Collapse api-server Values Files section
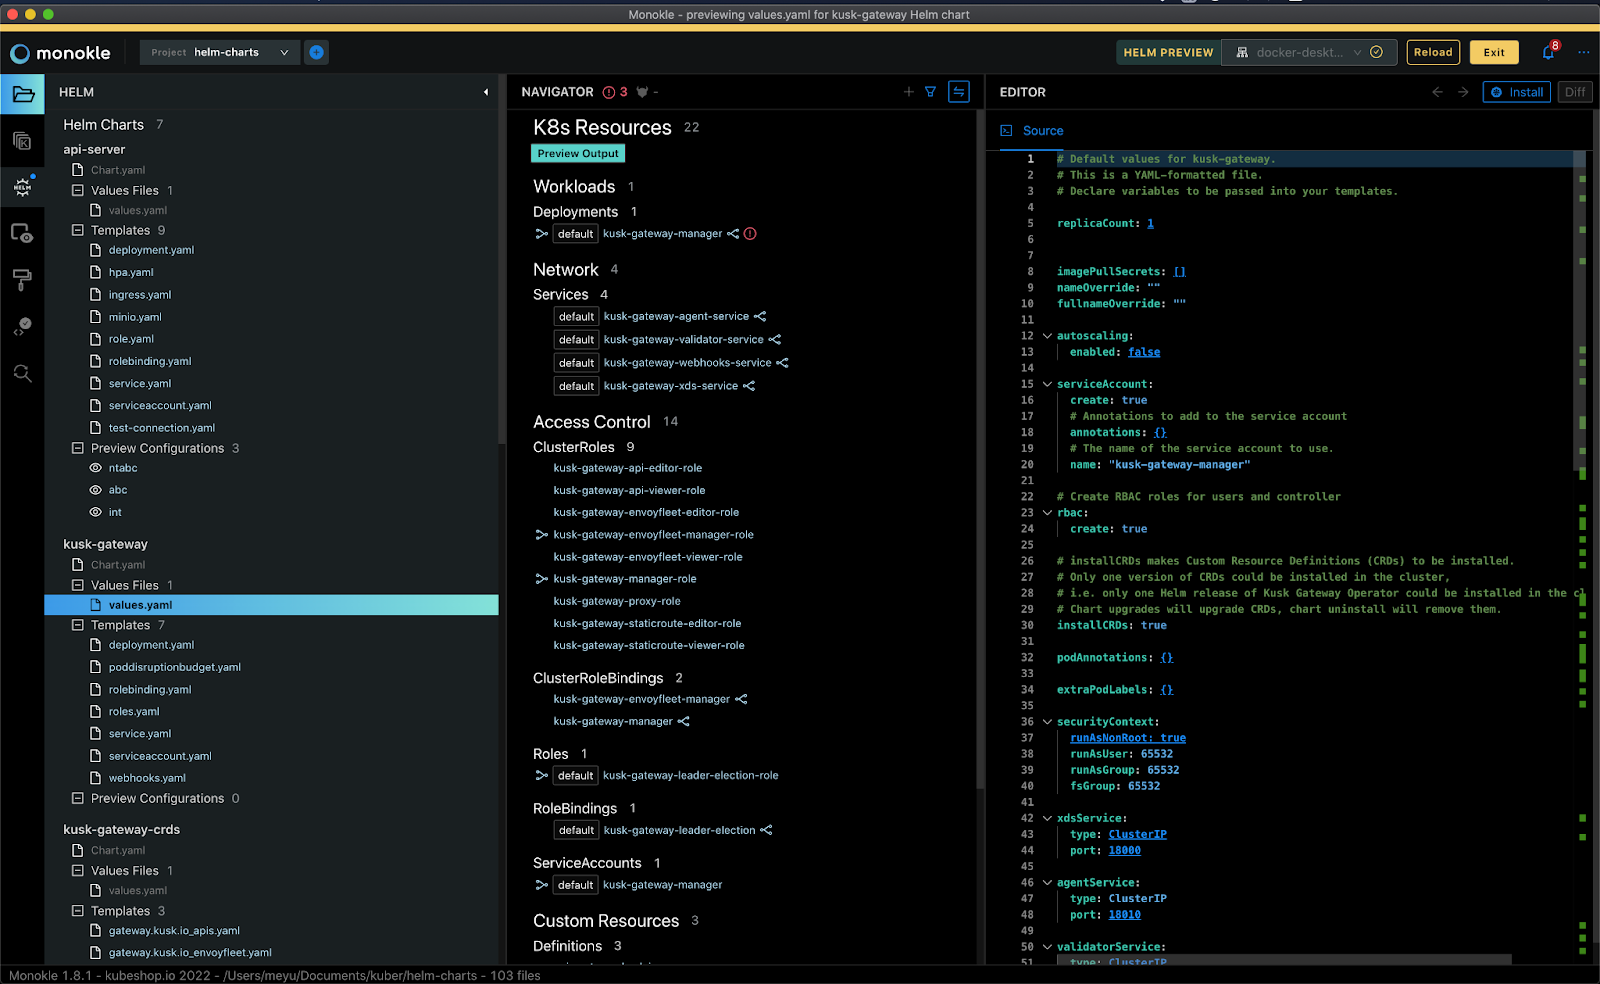 click(x=77, y=190)
